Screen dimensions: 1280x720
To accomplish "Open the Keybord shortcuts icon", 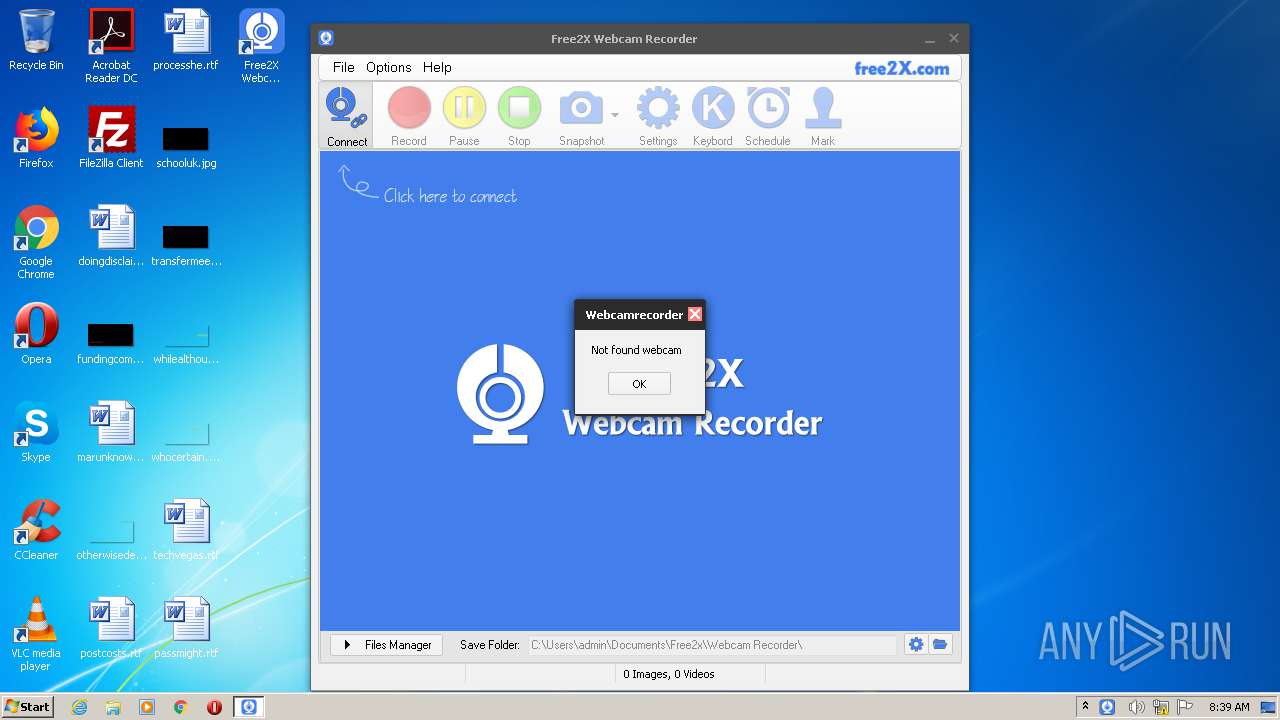I will coord(713,116).
